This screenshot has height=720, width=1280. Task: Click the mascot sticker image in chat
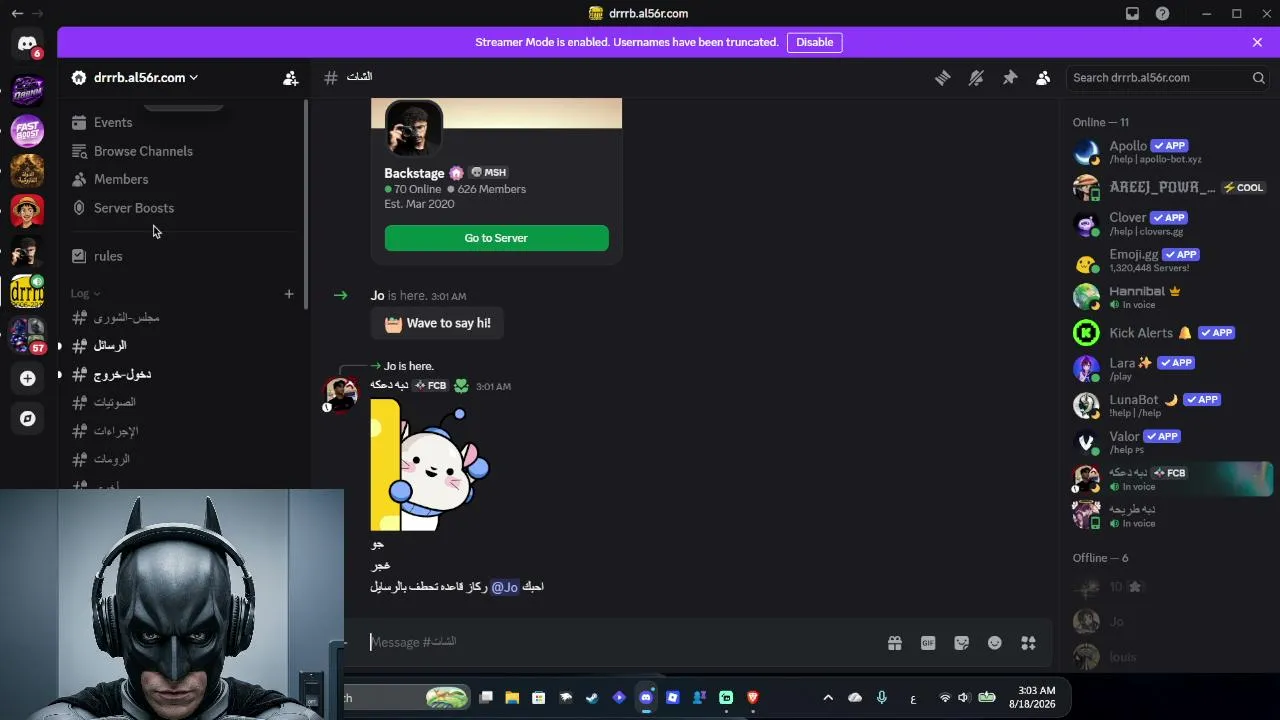click(430, 465)
